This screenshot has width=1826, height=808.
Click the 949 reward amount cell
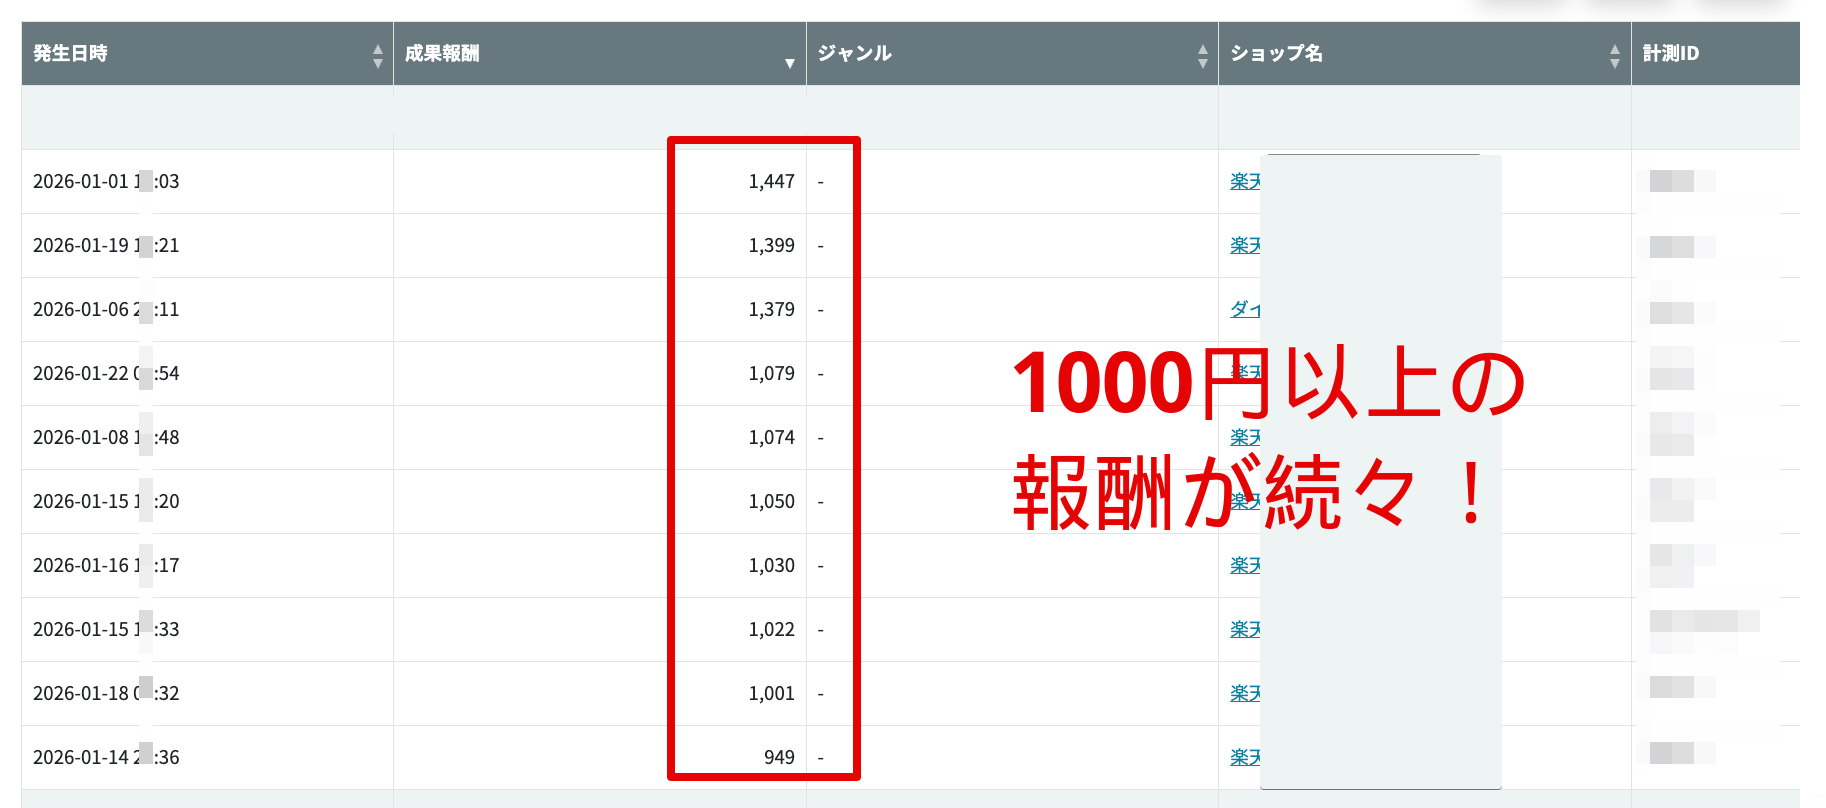[x=778, y=758]
